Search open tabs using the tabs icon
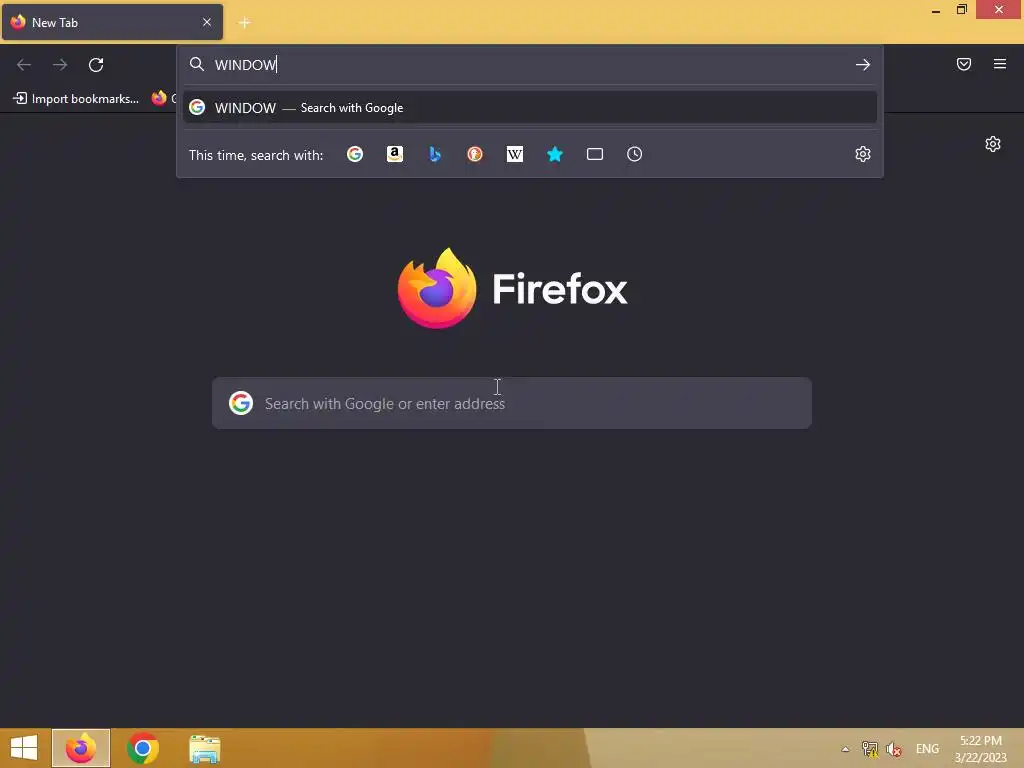 pos(594,154)
